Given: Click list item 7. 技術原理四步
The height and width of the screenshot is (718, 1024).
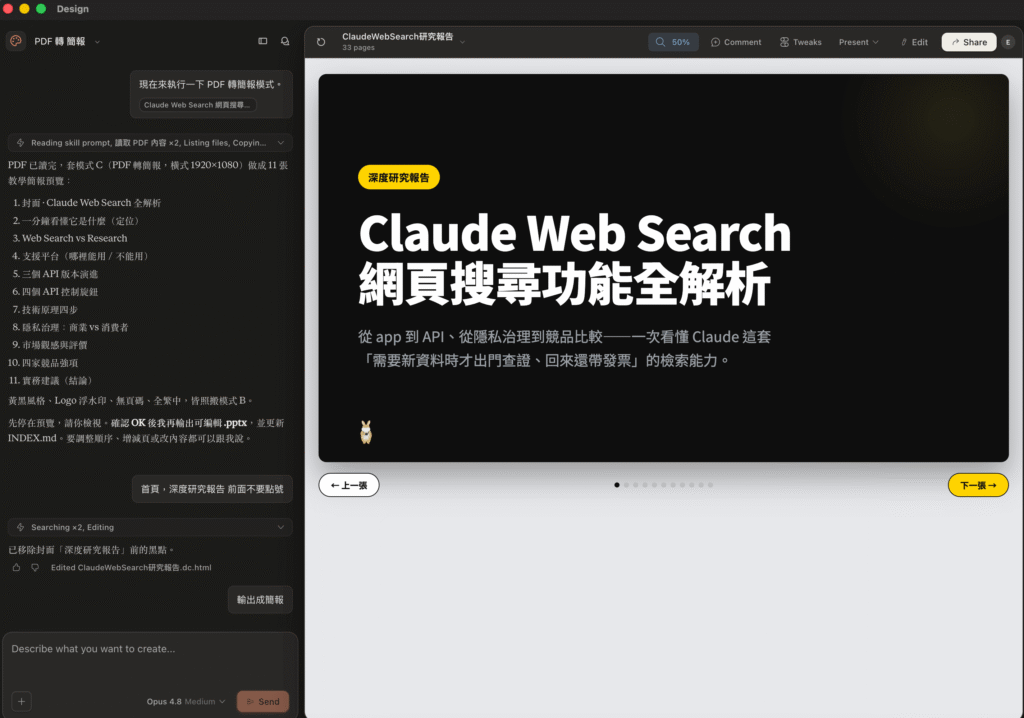Looking at the screenshot, I should coord(45,310).
